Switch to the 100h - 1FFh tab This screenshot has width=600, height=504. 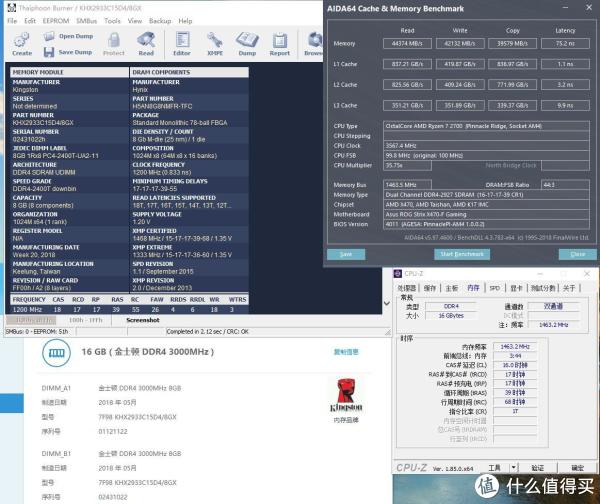(86, 320)
